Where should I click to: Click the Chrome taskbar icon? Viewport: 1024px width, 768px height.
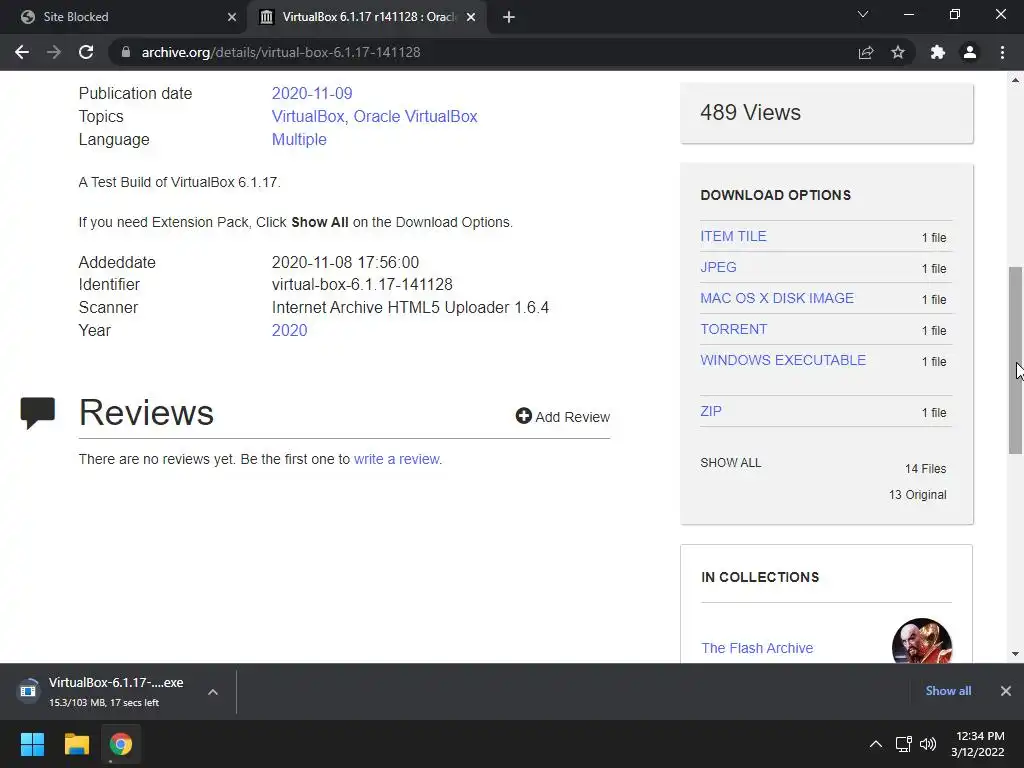121,744
